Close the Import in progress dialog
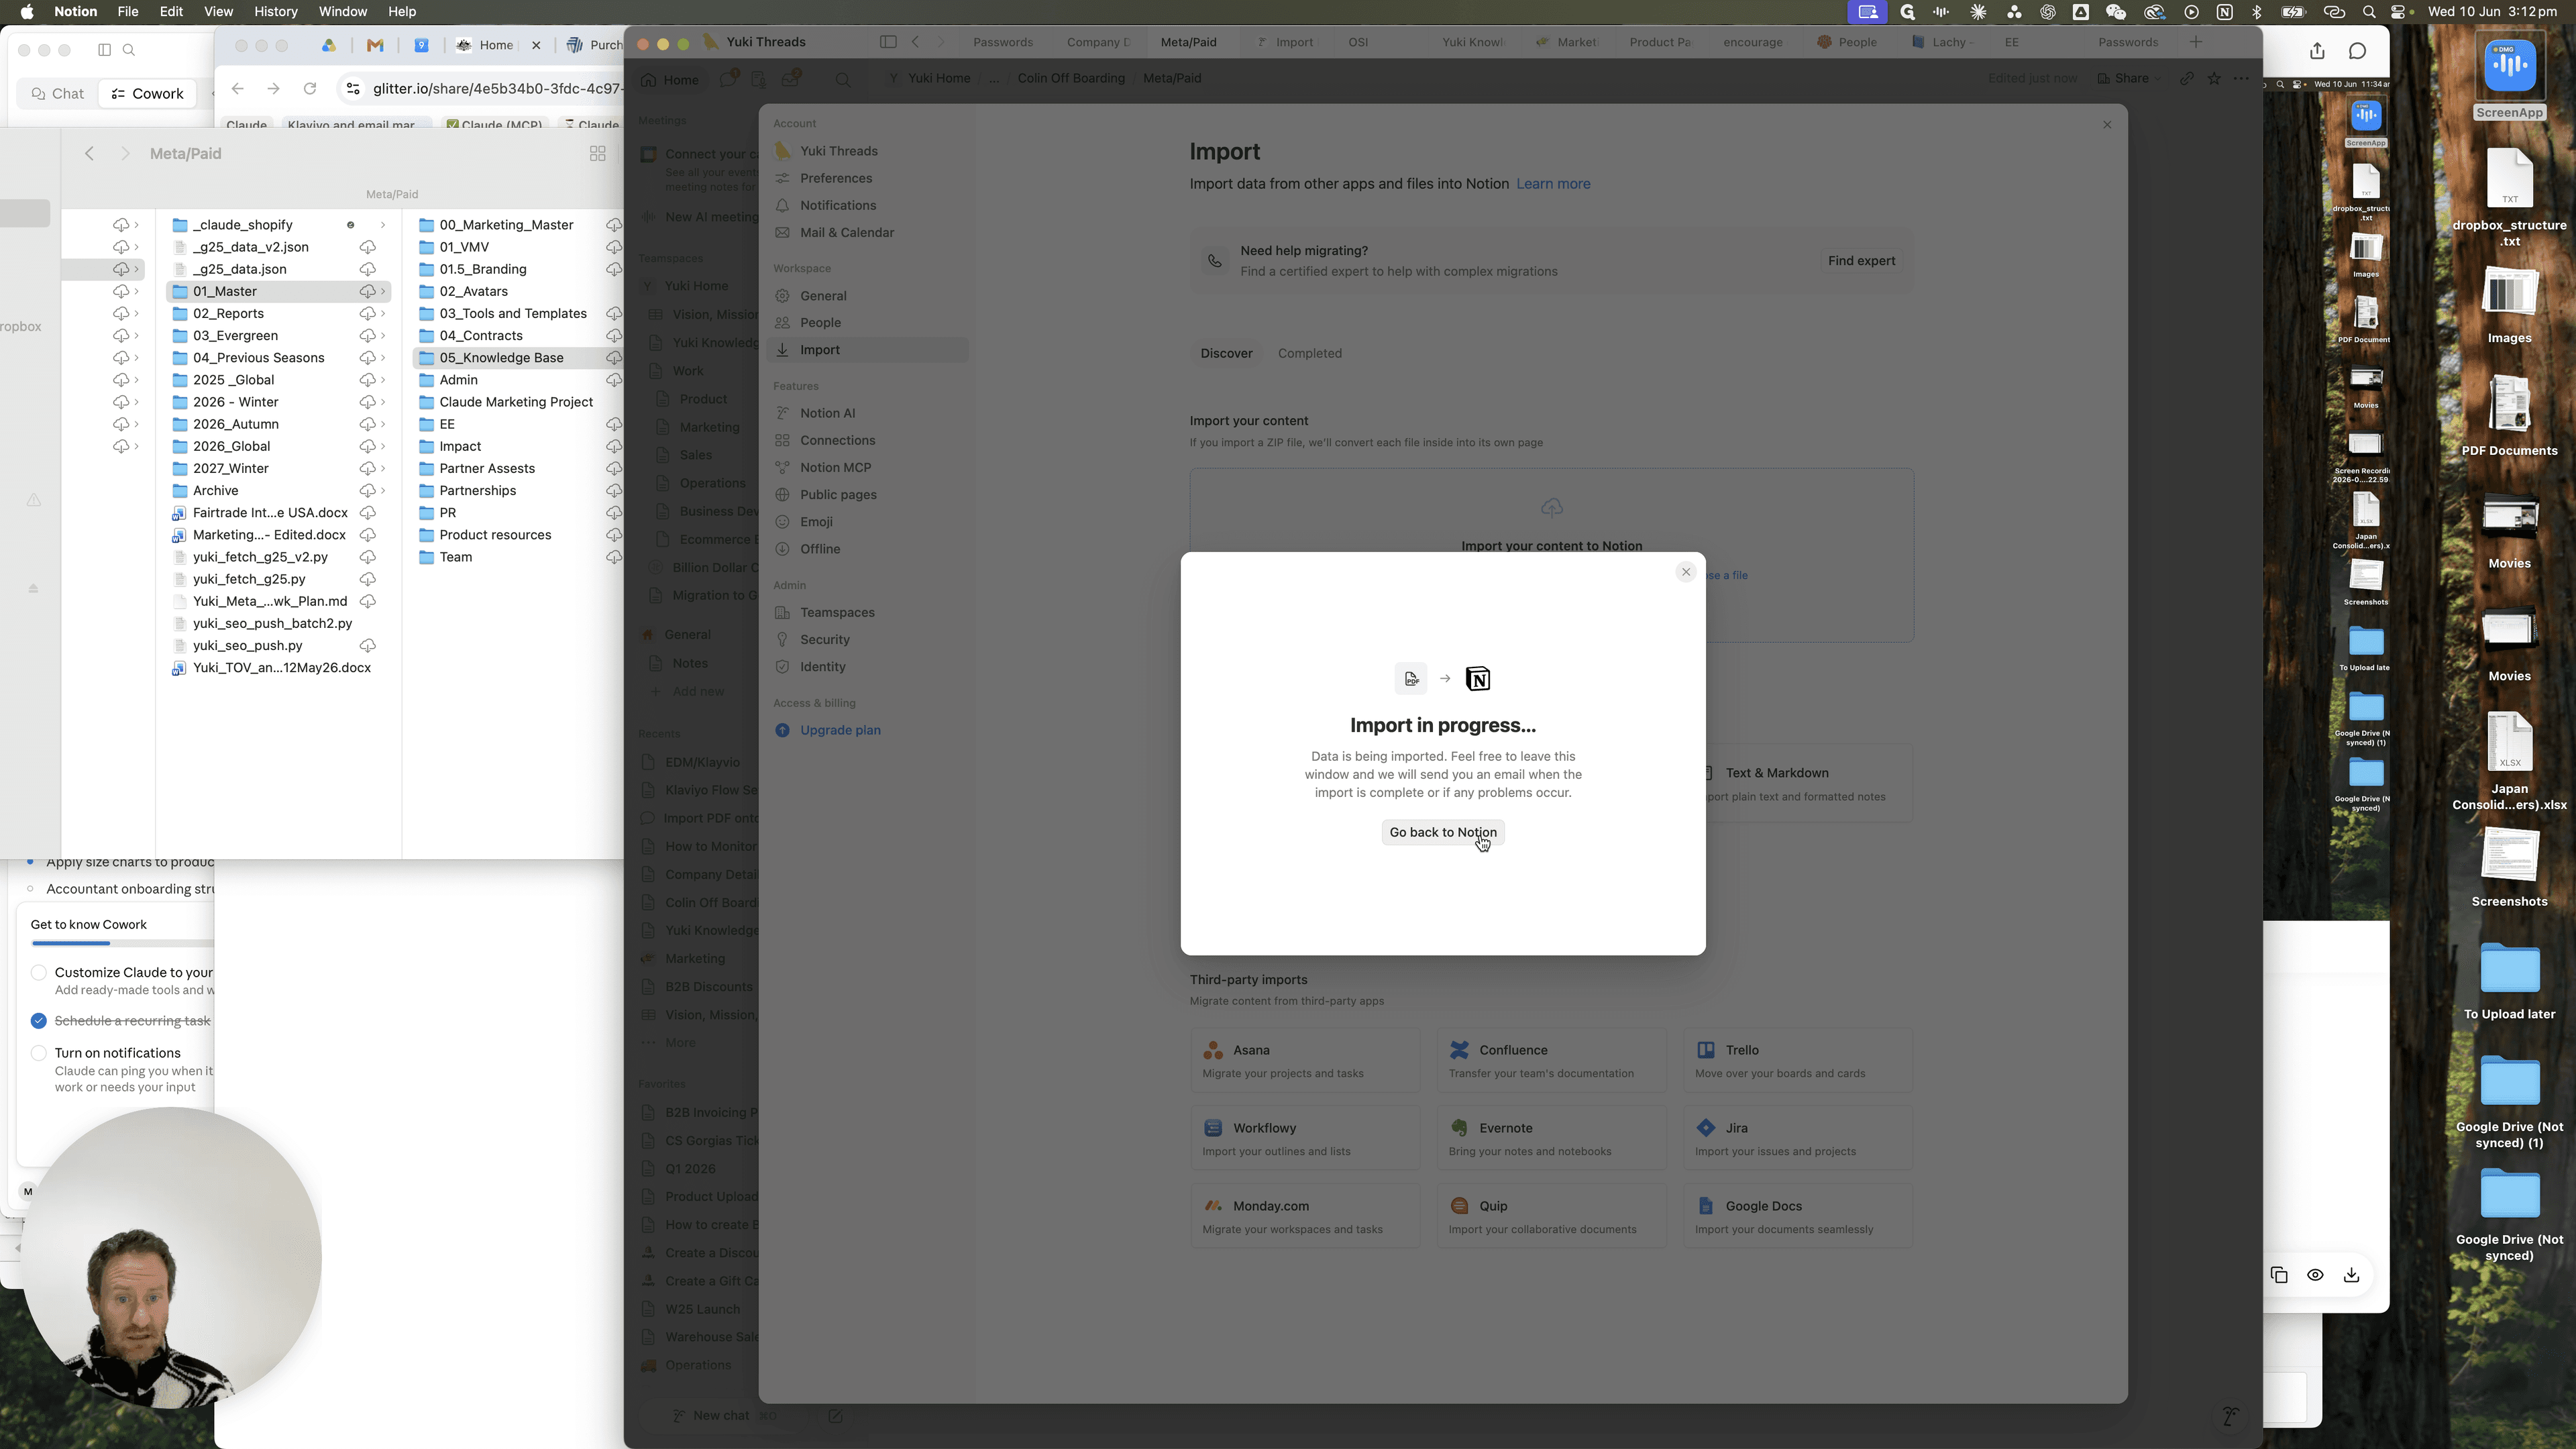Image resolution: width=2576 pixels, height=1449 pixels. (x=1686, y=572)
